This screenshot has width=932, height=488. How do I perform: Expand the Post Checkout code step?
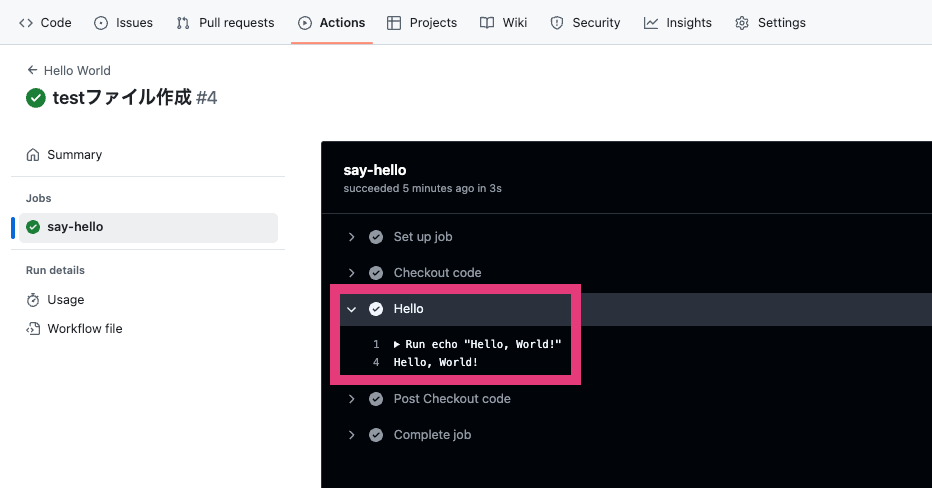point(352,399)
